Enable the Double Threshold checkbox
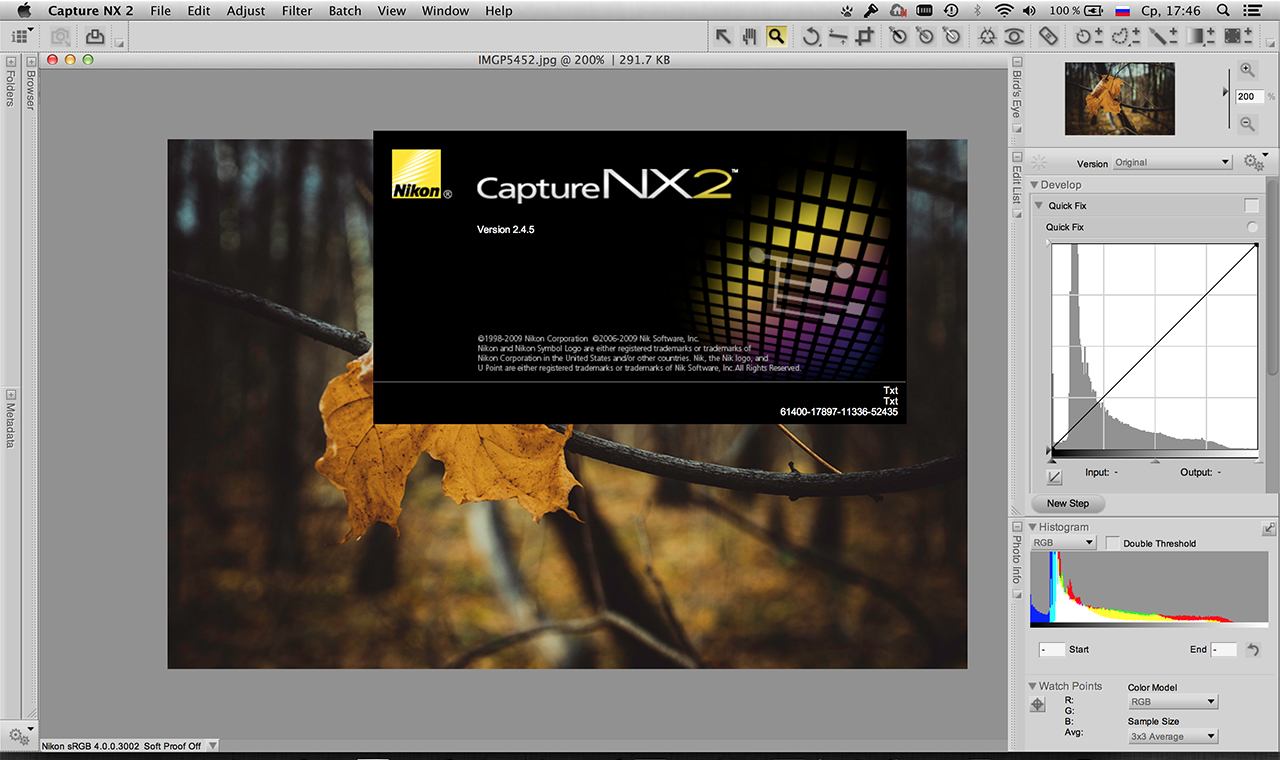The height and width of the screenshot is (760, 1280). point(1113,543)
